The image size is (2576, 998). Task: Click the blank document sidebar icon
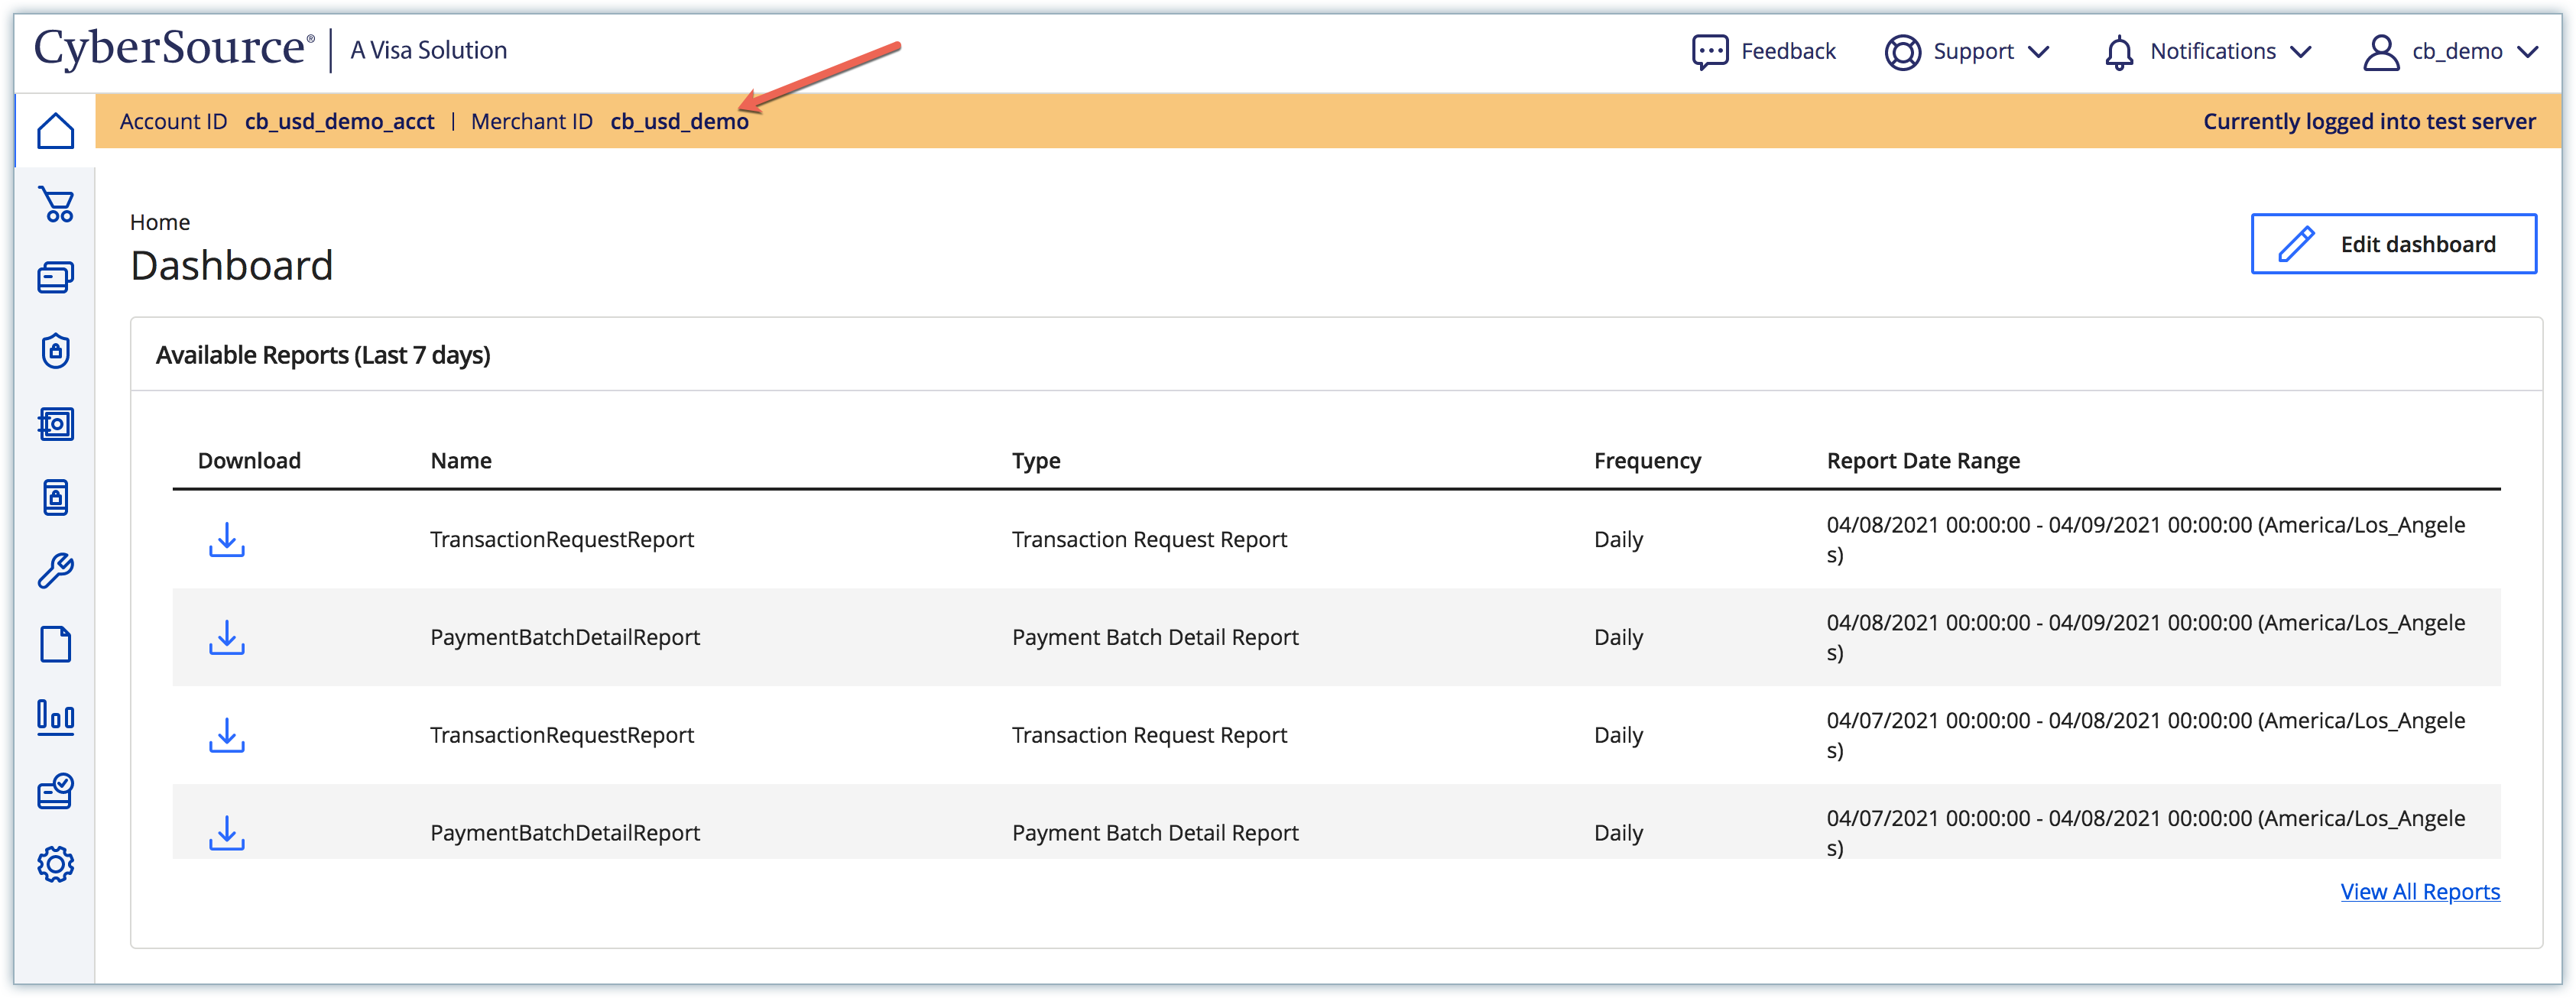pyautogui.click(x=56, y=644)
